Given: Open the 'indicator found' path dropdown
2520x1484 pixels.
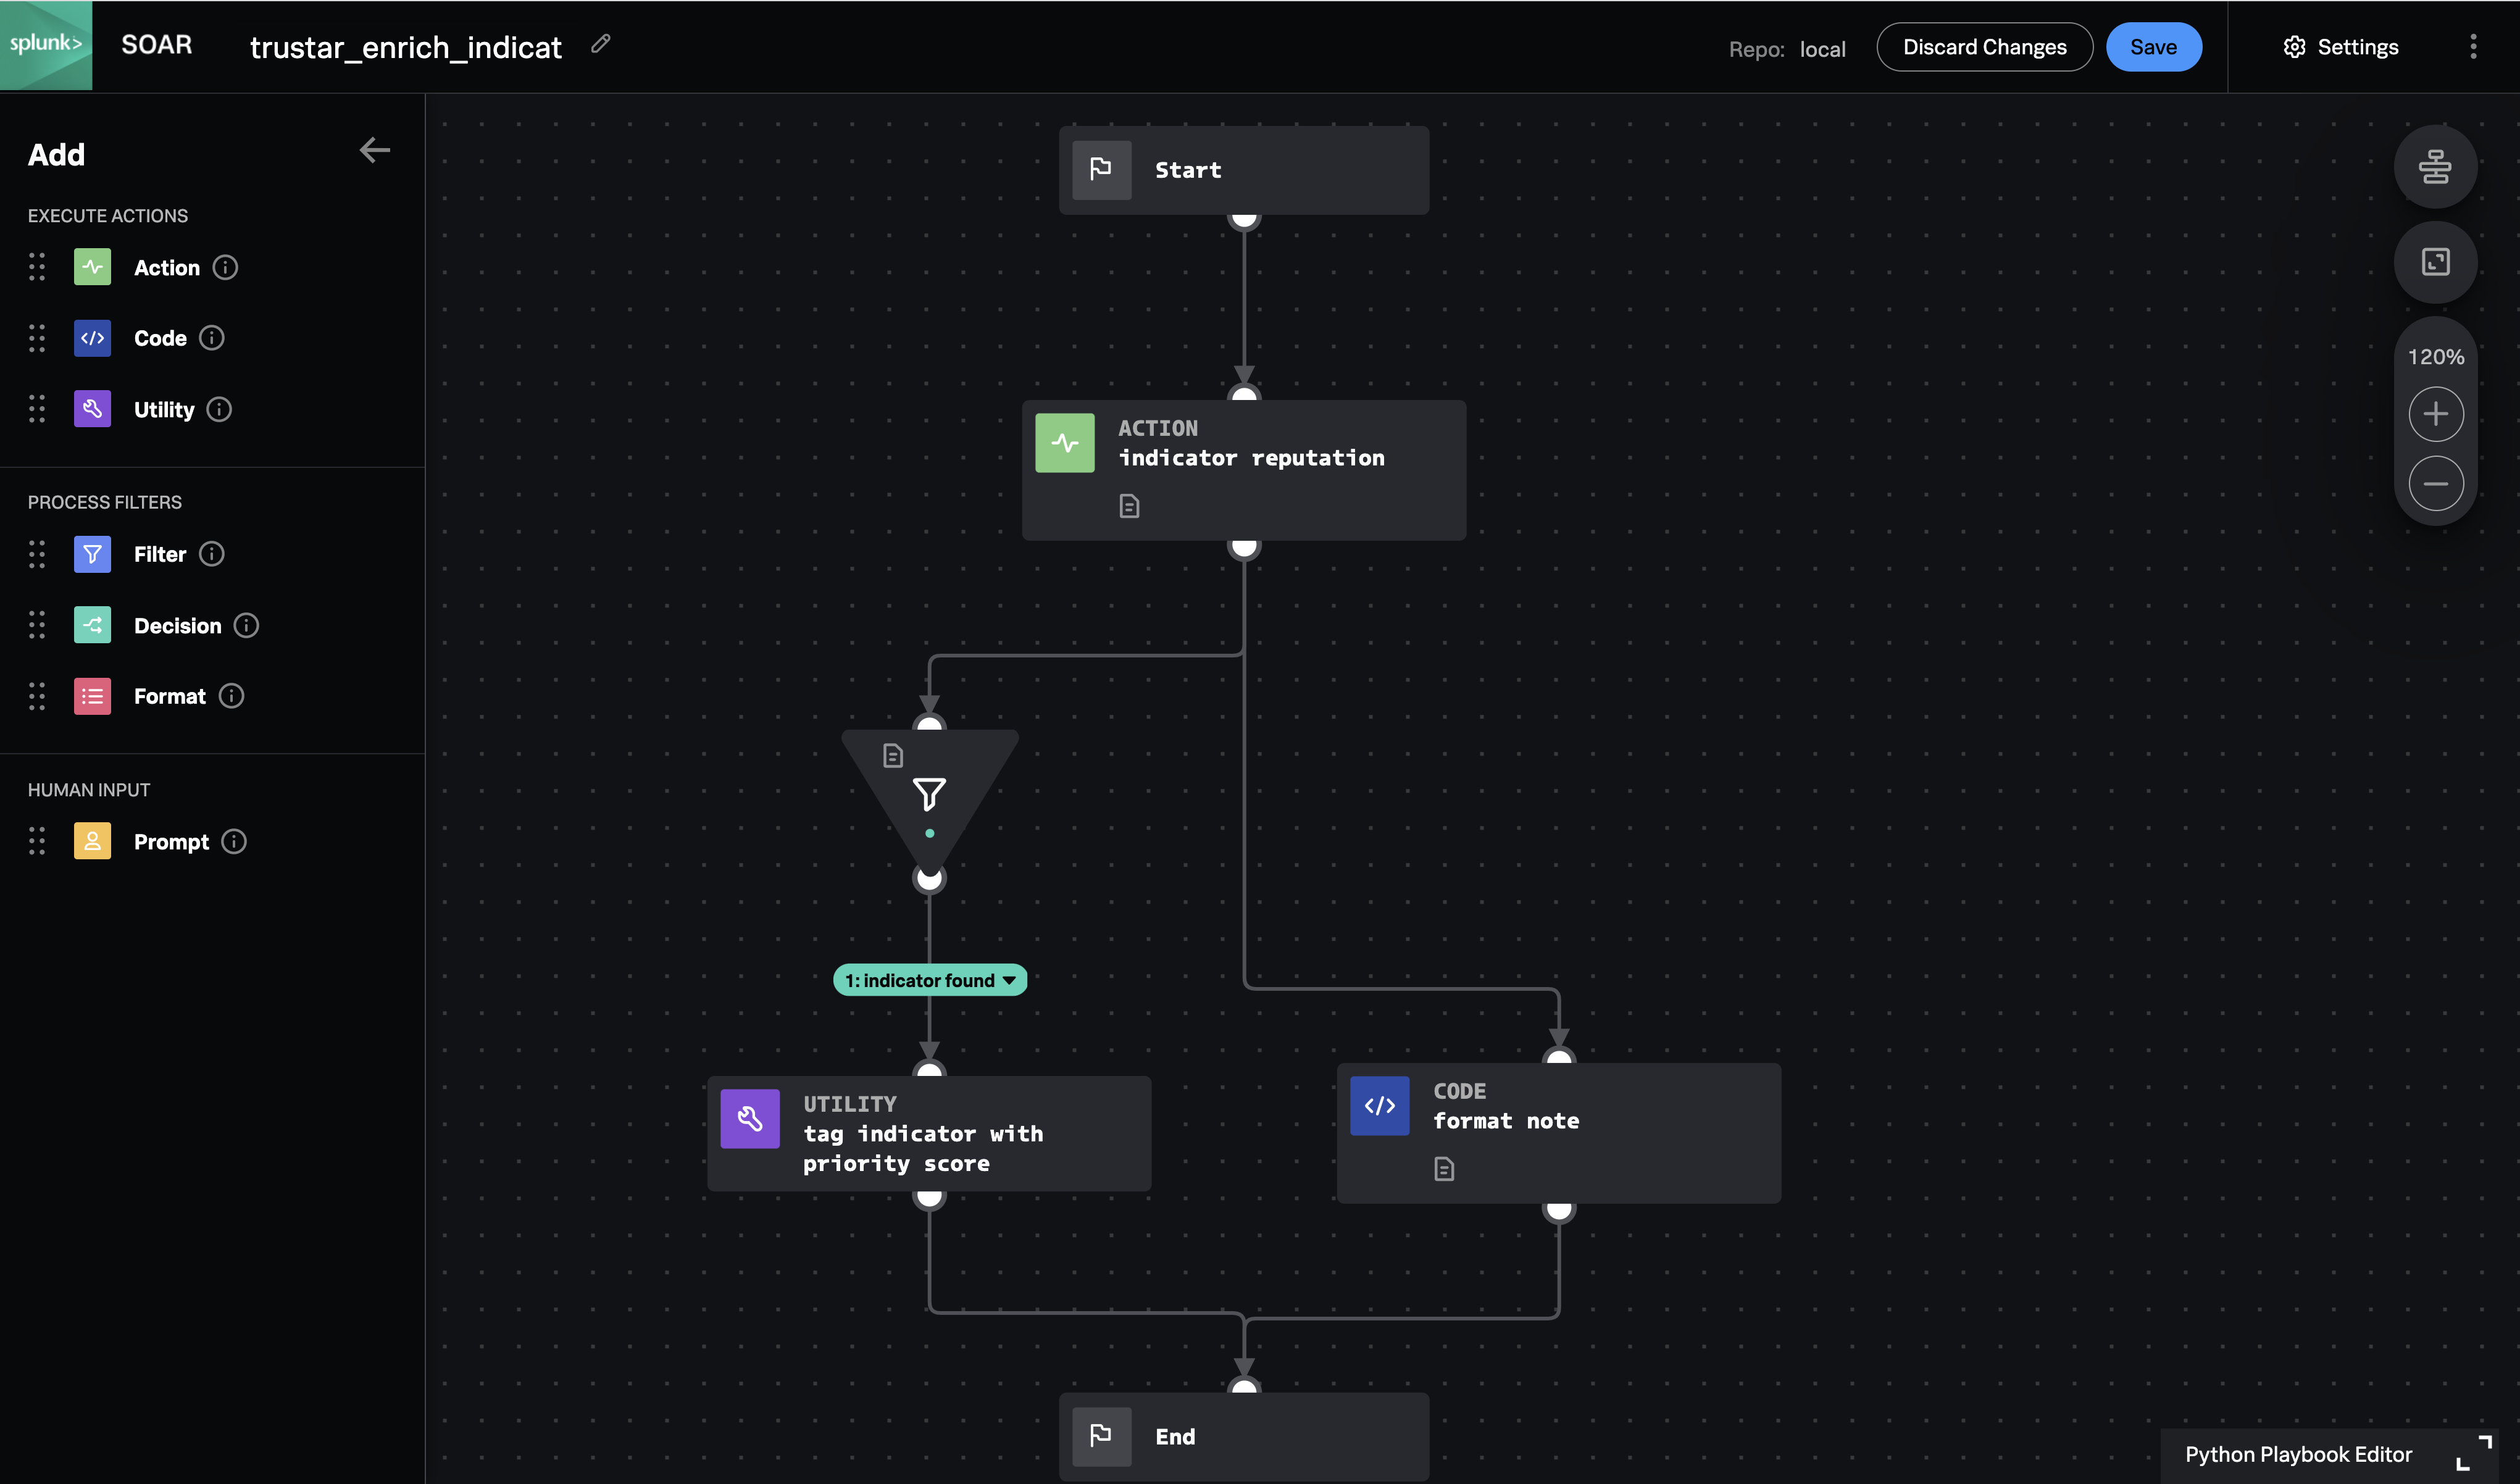Looking at the screenshot, I should point(1009,980).
